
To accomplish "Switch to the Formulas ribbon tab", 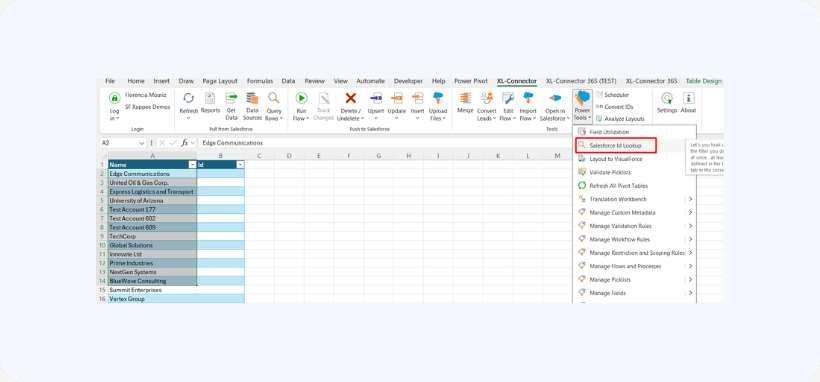I will (260, 81).
